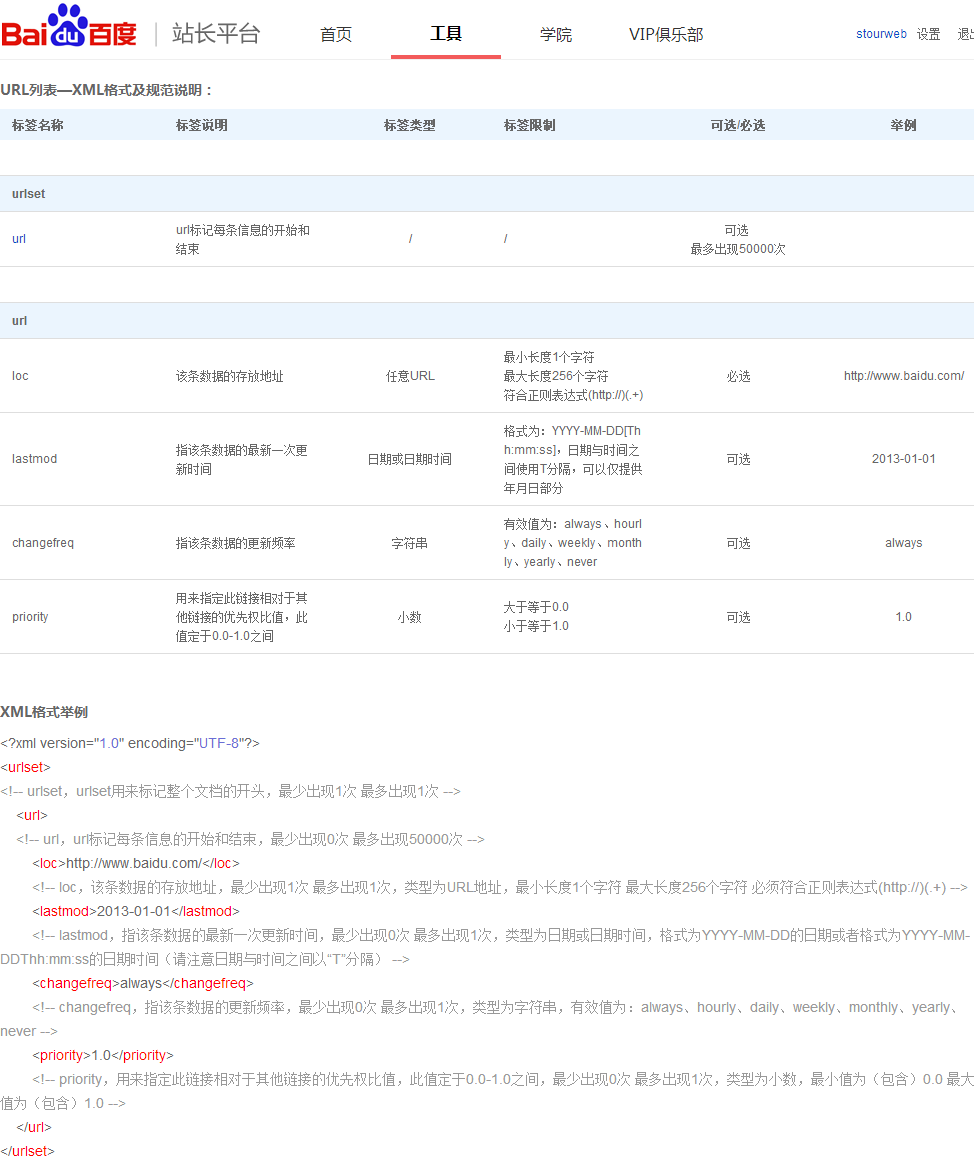This screenshot has height=1156, width=974.
Task: Click the http://www.baidu.com/ example text
Action: pyautogui.click(x=903, y=375)
